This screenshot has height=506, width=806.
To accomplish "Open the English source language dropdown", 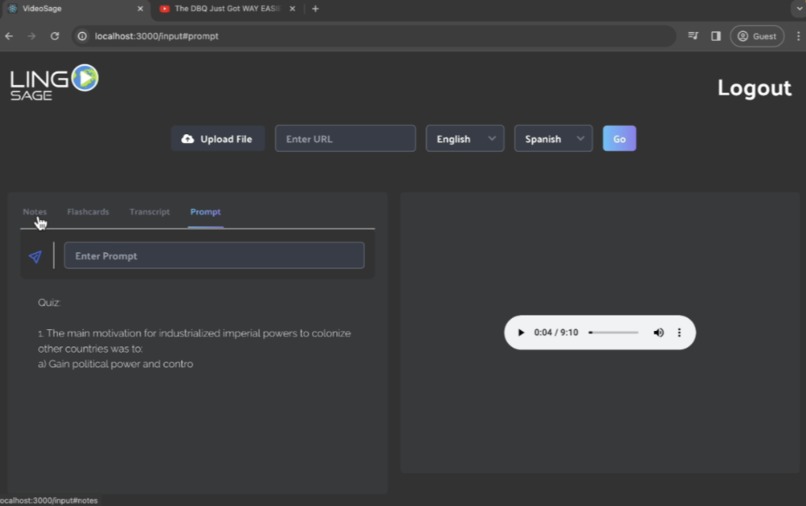I will point(465,139).
